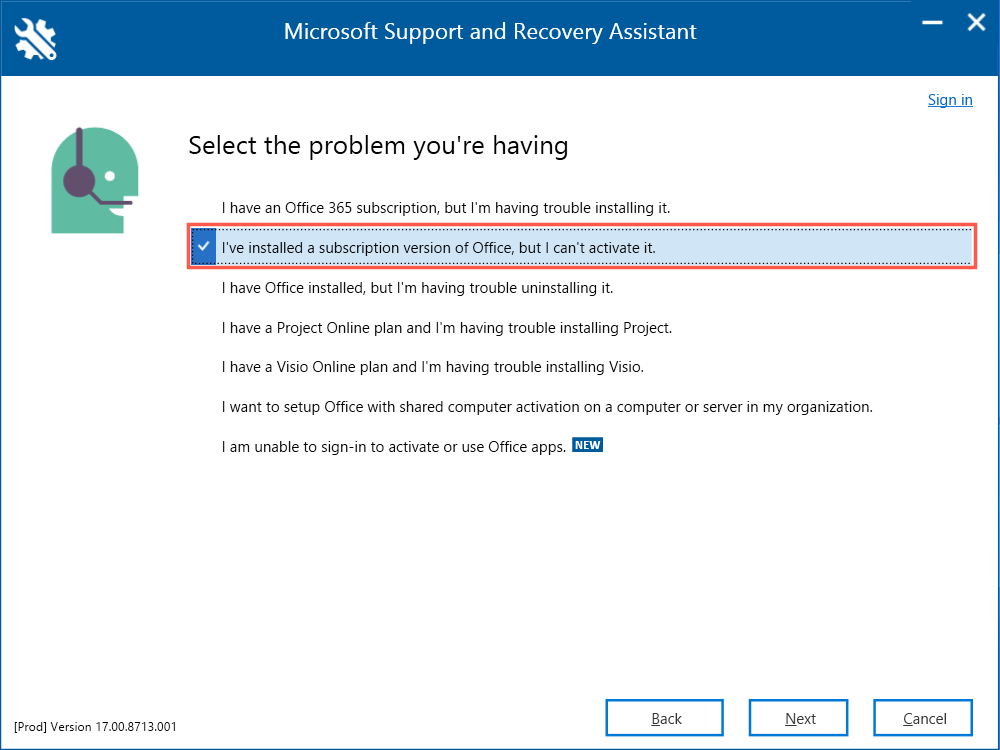Click the NEW badge beside sign-in option
Screen dimensions: 1000x750
coord(588,446)
